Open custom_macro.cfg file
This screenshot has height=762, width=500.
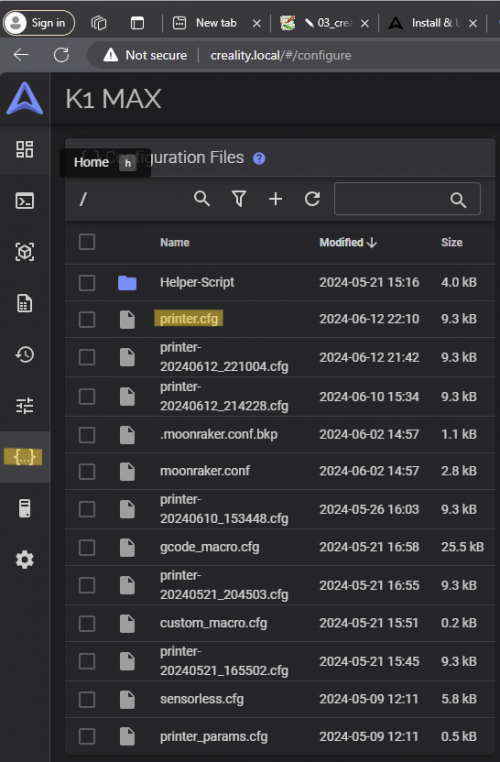pos(213,623)
